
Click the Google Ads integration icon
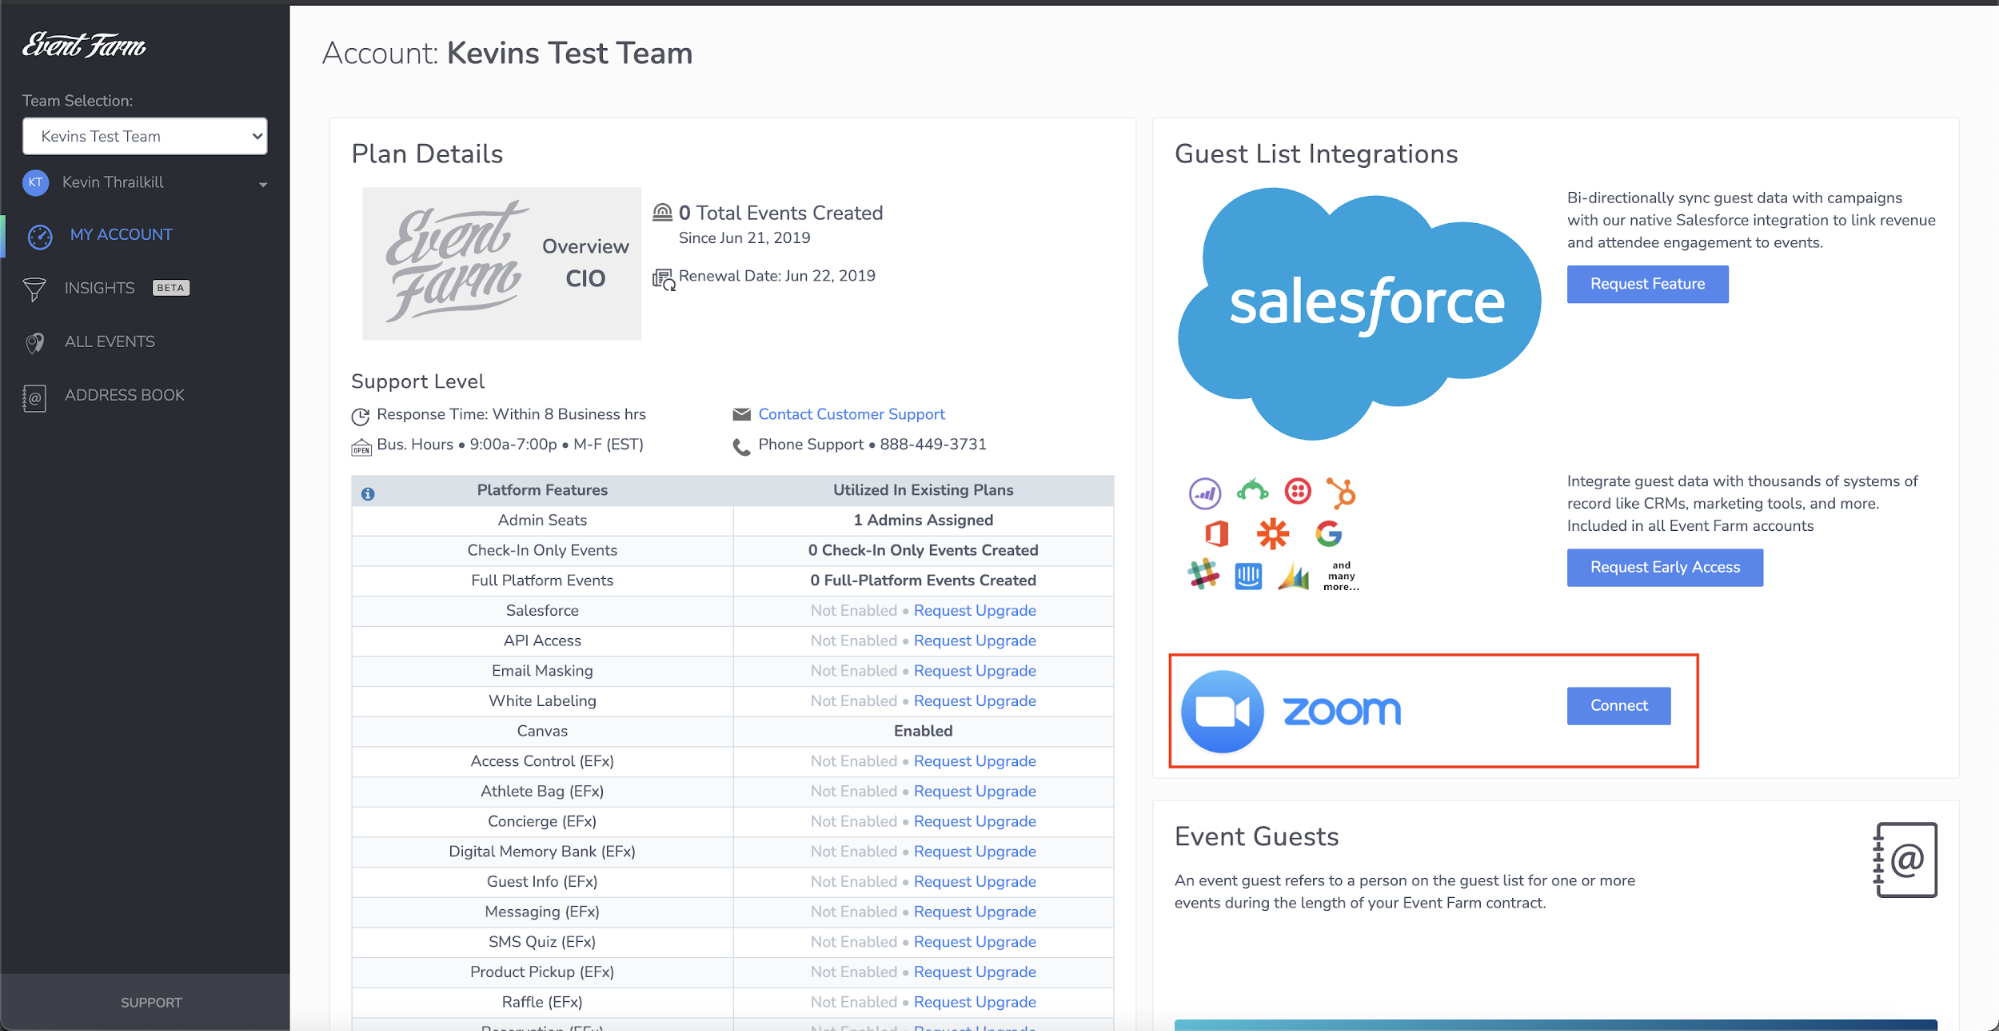[x=1293, y=576]
